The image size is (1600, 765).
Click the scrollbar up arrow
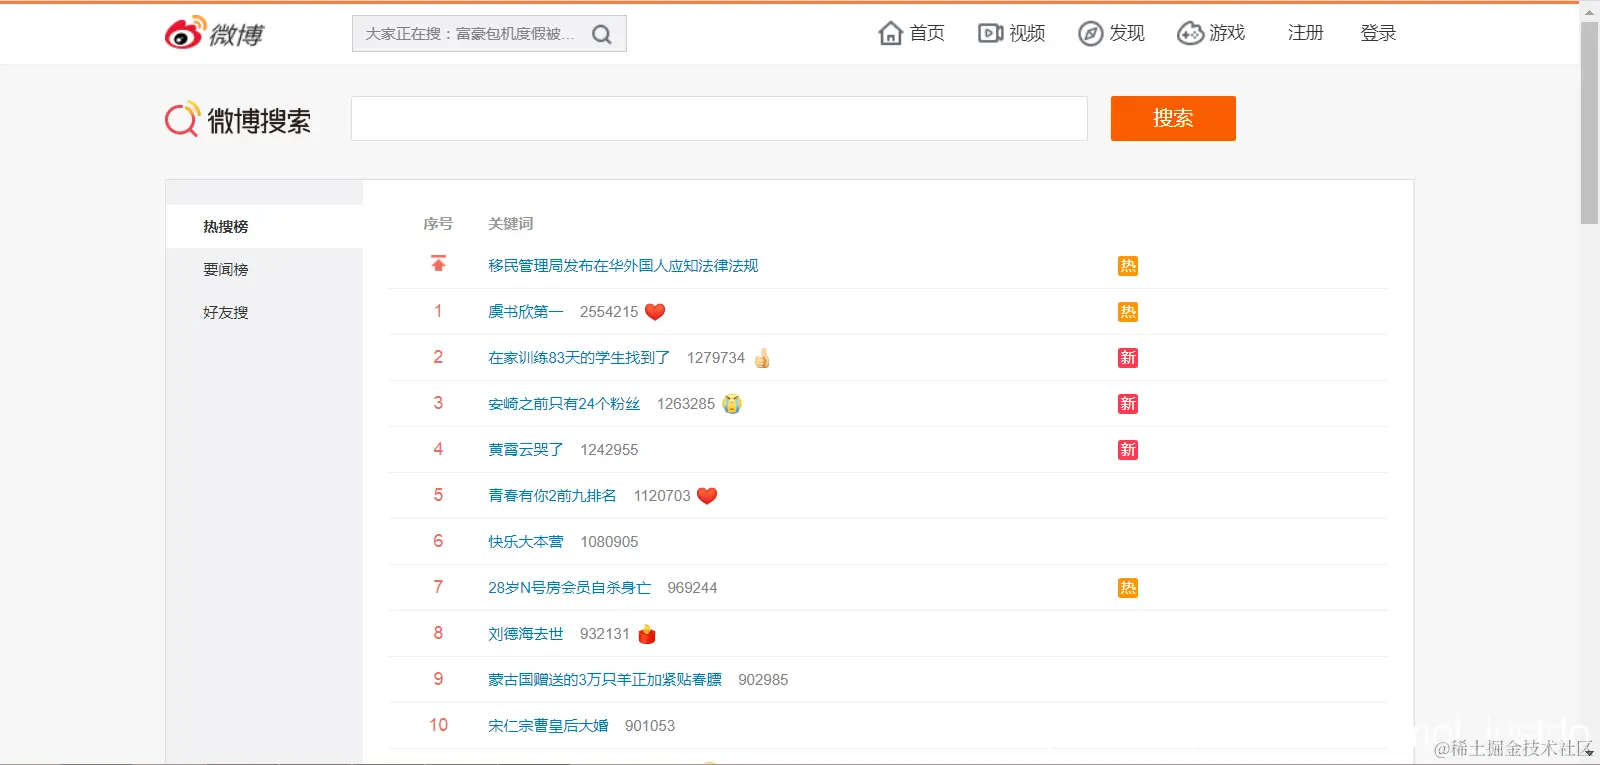(1589, 11)
